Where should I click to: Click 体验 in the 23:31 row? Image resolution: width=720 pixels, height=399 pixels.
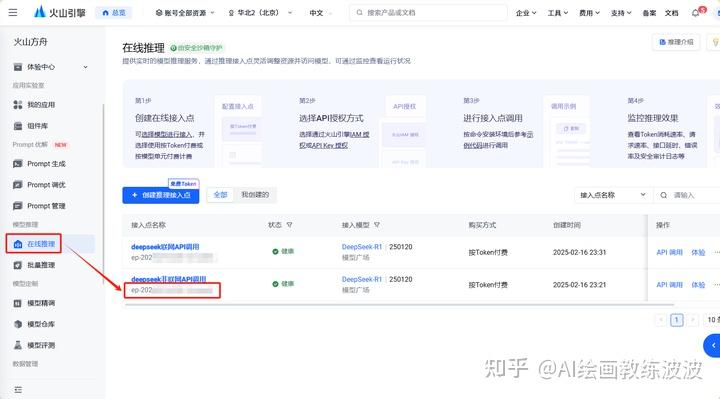tap(698, 253)
